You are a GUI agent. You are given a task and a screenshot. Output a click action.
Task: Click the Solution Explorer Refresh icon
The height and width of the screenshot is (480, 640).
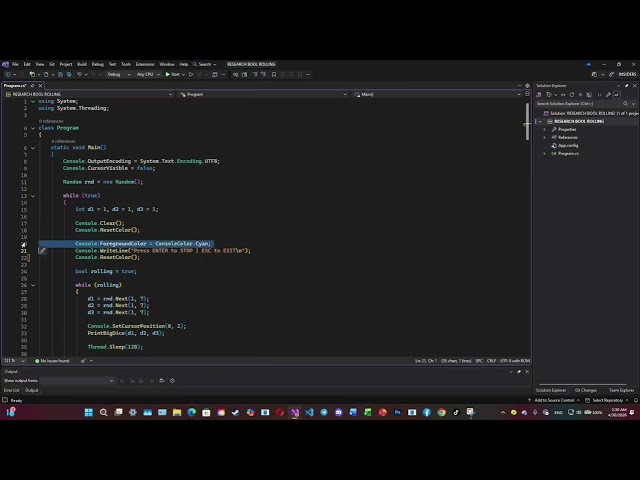572,95
